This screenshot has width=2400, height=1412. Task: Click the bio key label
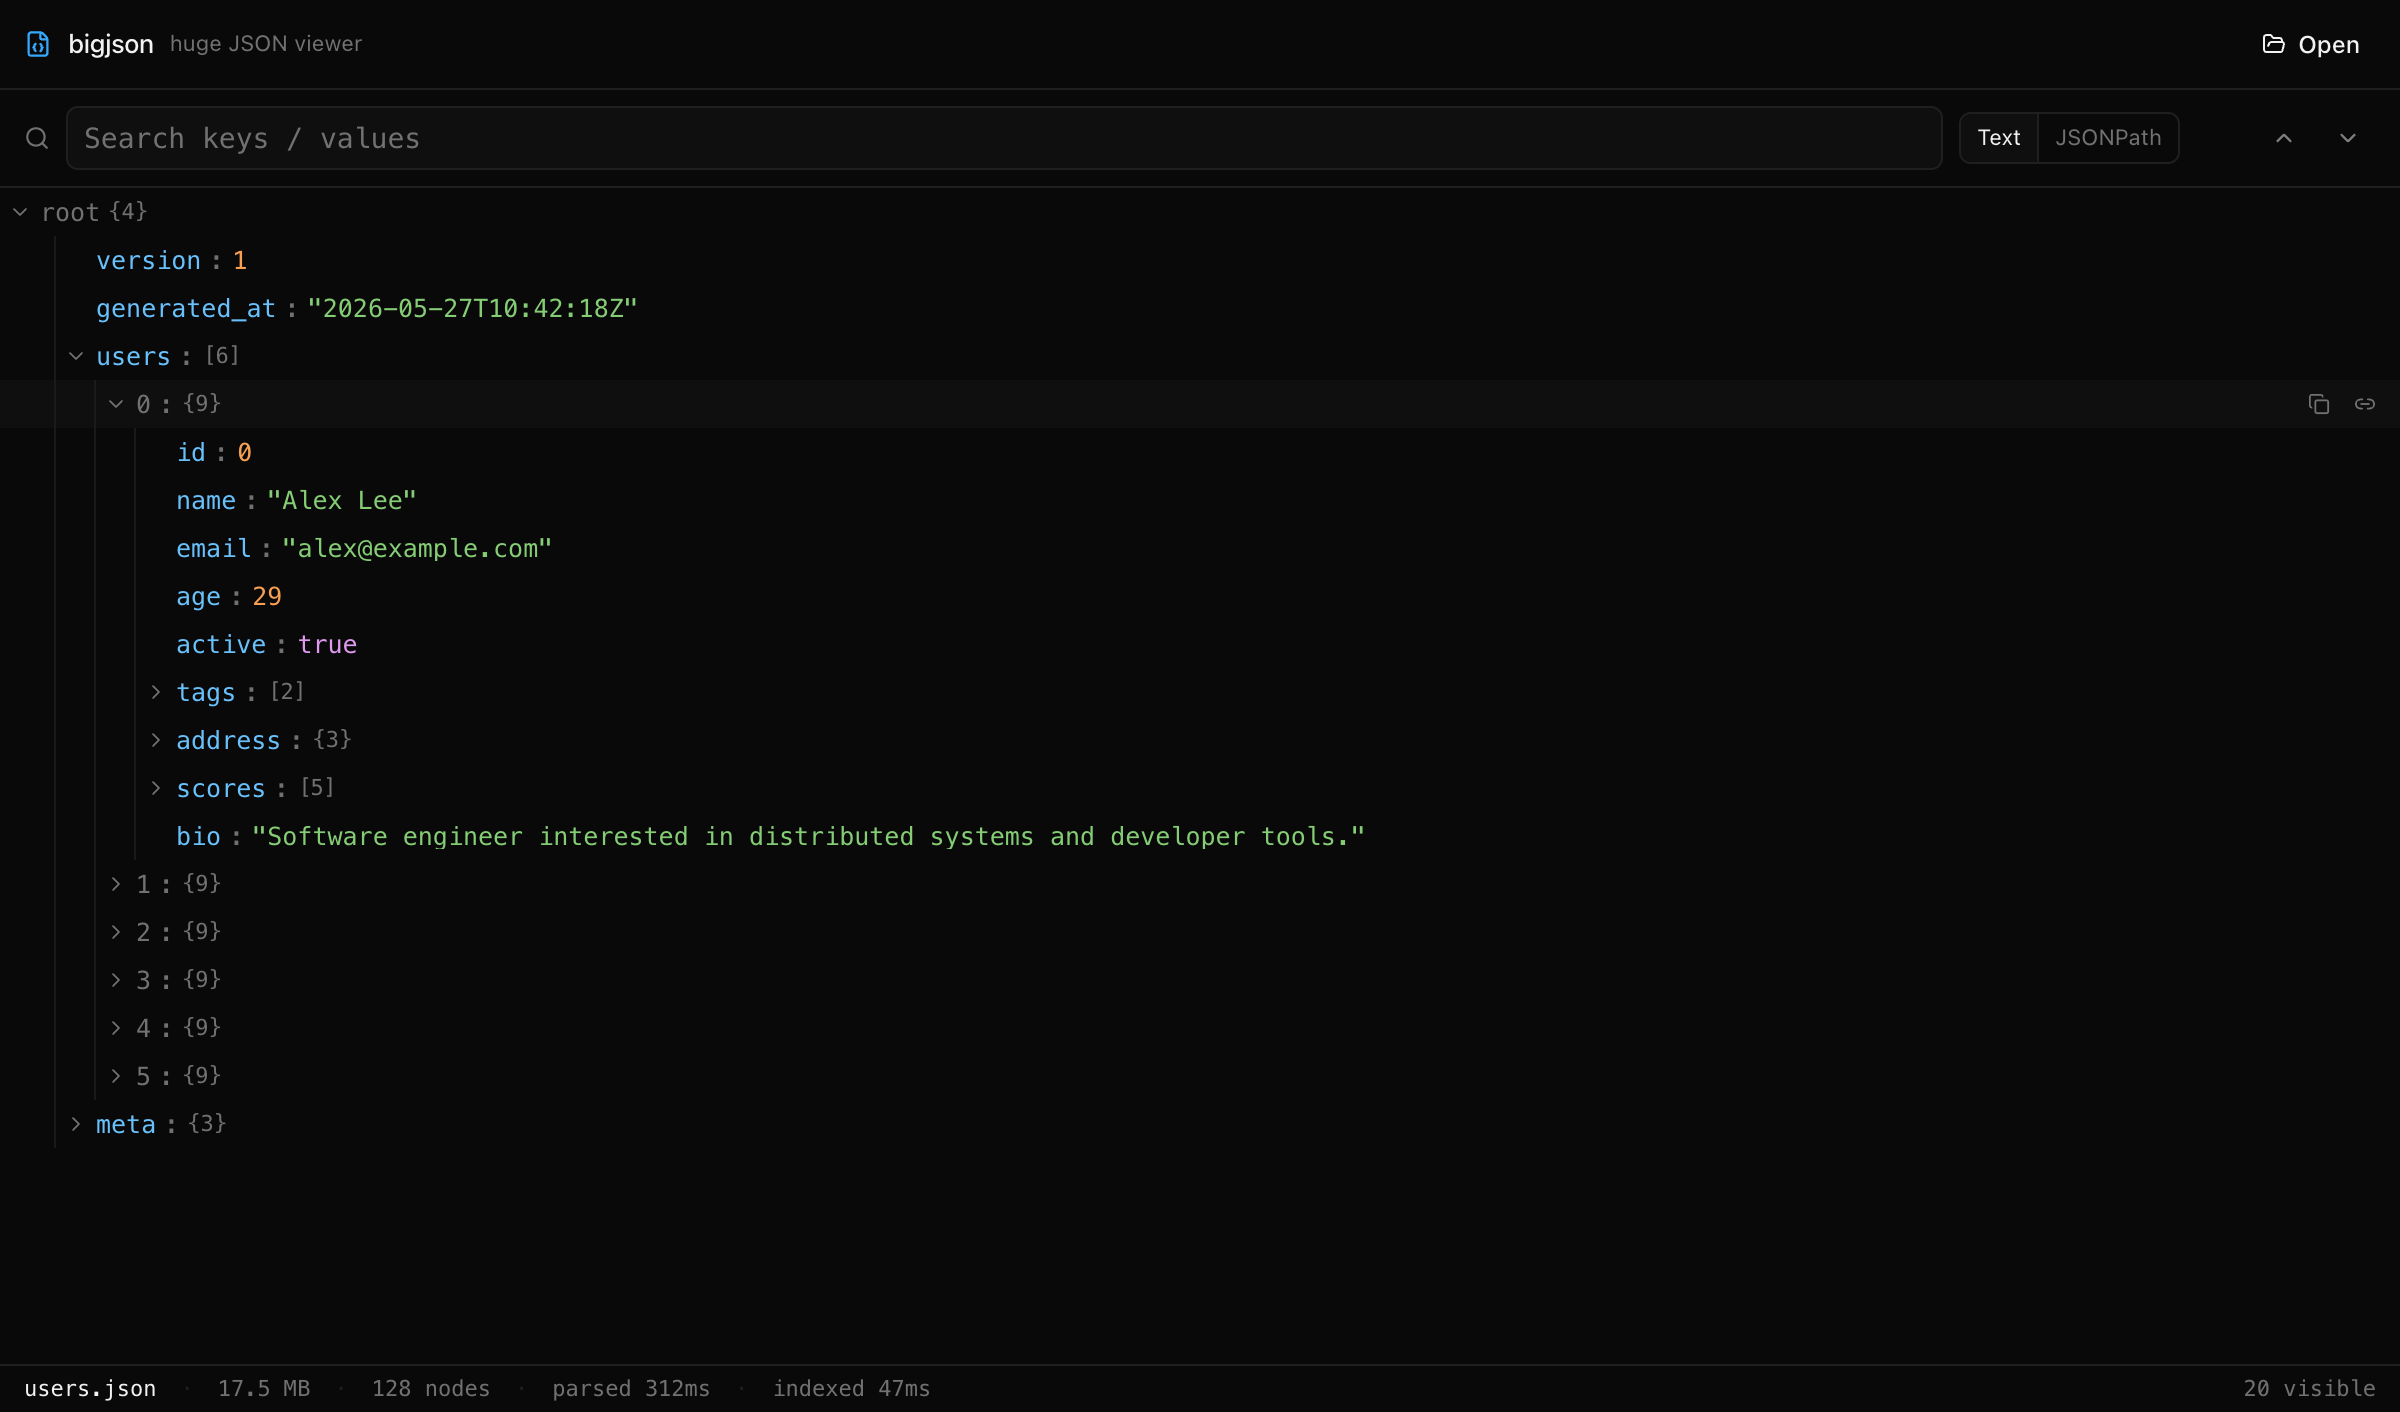click(x=198, y=836)
